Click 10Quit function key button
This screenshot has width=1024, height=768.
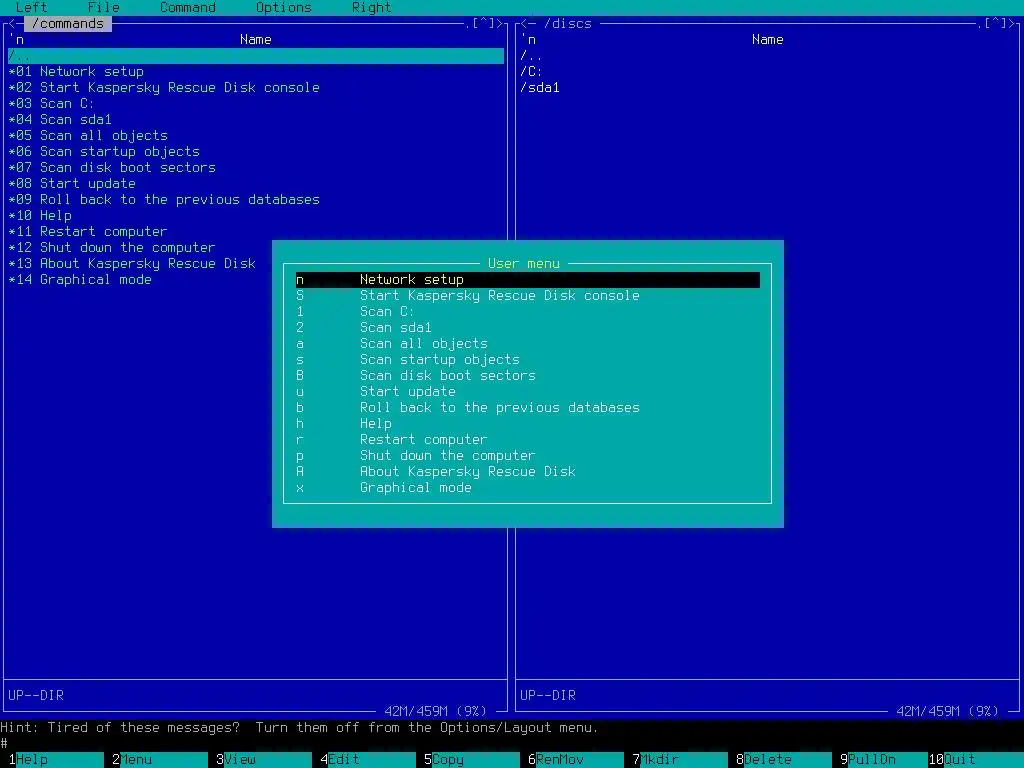(x=976, y=760)
